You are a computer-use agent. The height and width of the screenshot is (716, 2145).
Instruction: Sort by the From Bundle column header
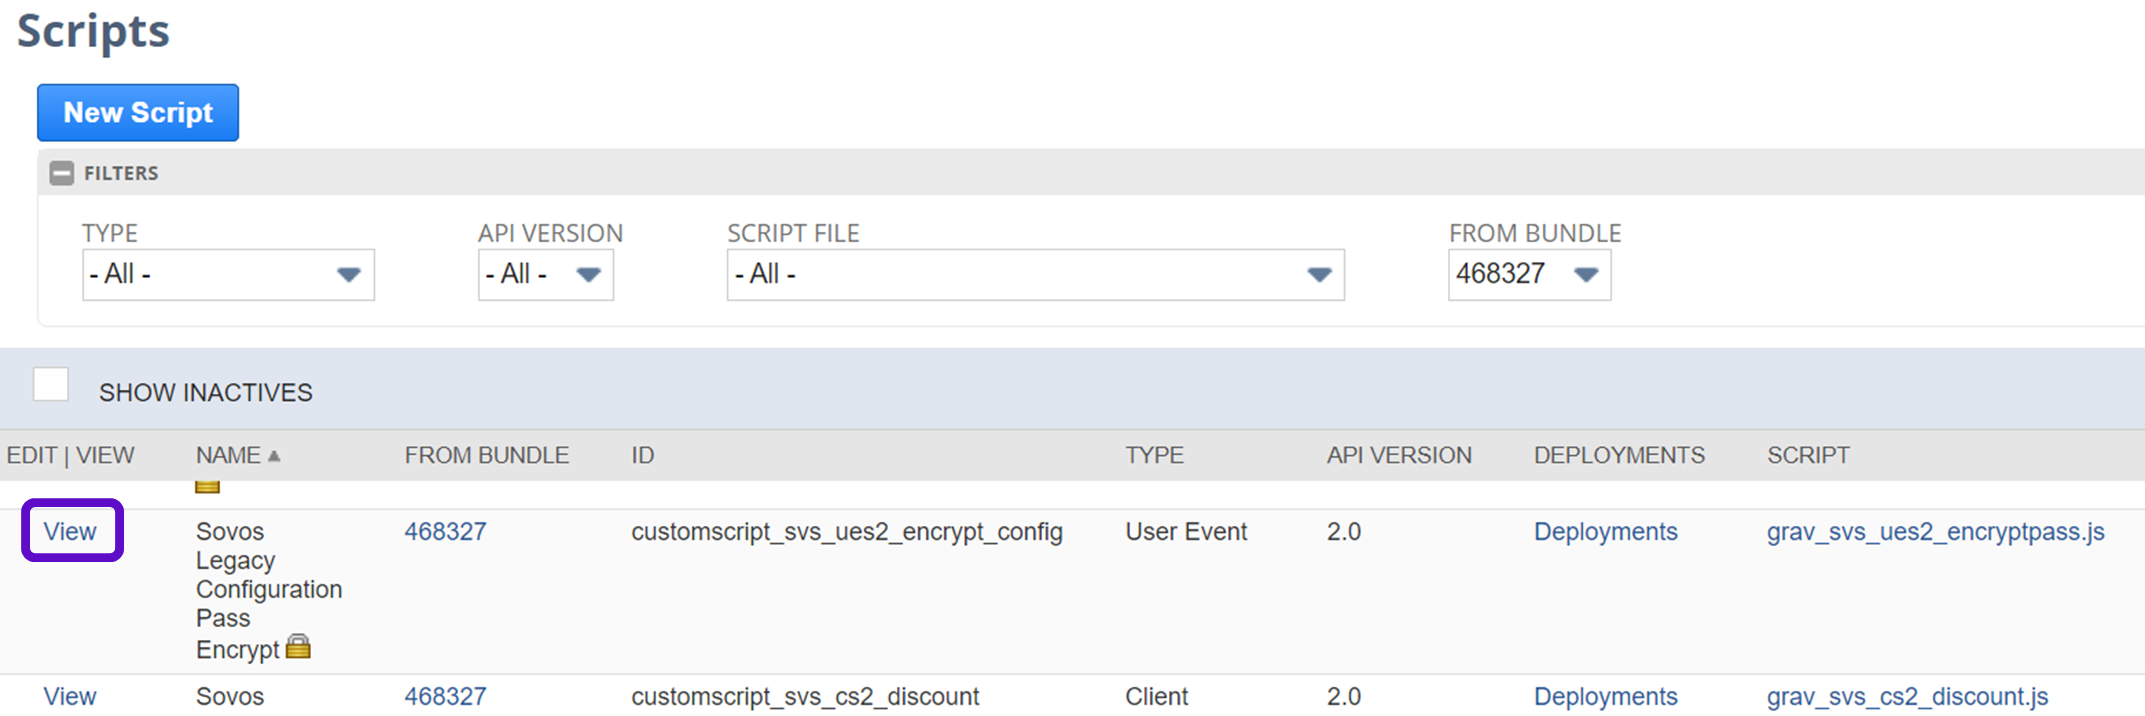486,456
